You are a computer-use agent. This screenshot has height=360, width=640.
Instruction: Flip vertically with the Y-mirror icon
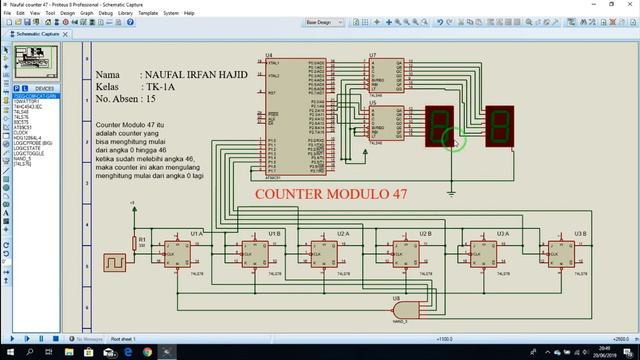(6, 281)
